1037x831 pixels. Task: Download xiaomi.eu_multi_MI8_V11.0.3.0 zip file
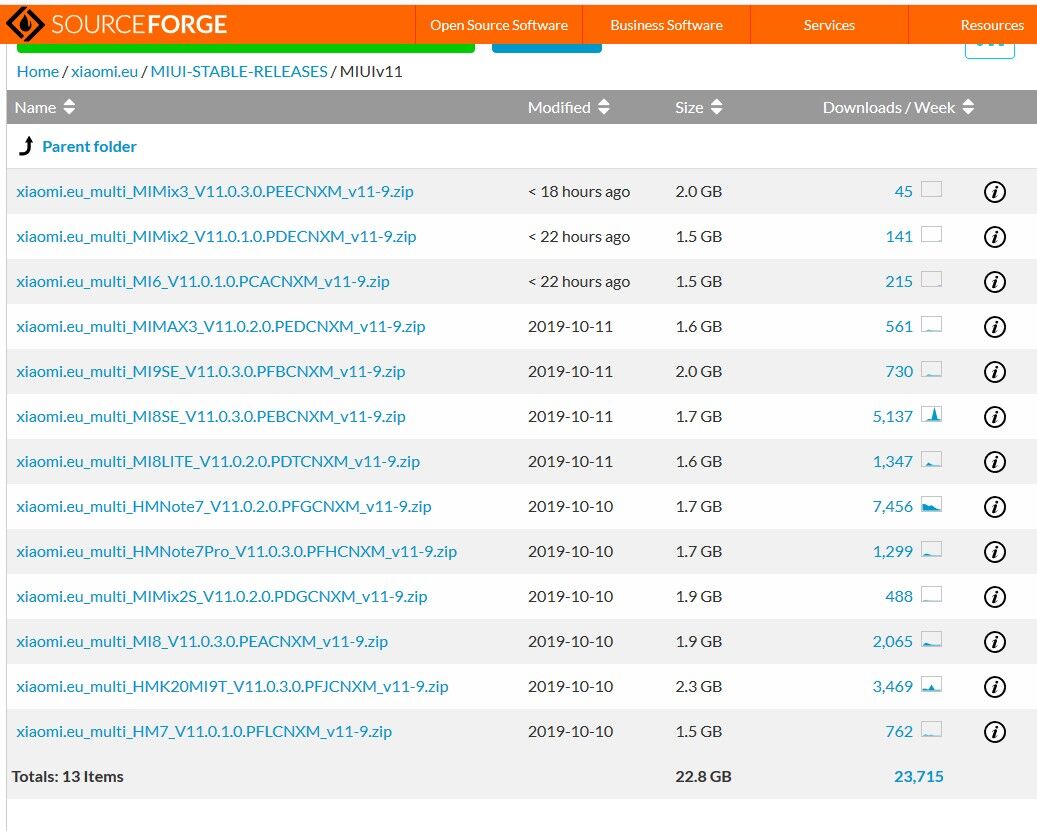point(202,641)
